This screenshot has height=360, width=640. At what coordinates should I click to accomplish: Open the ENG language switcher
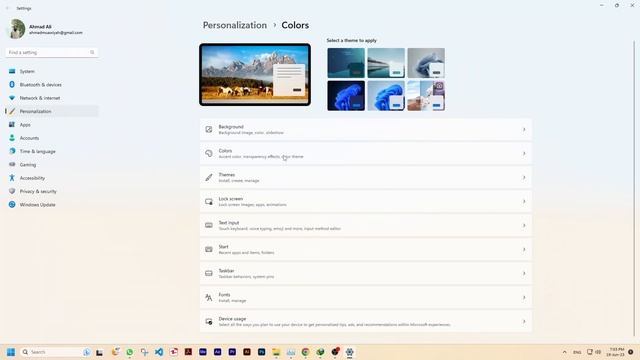point(577,352)
